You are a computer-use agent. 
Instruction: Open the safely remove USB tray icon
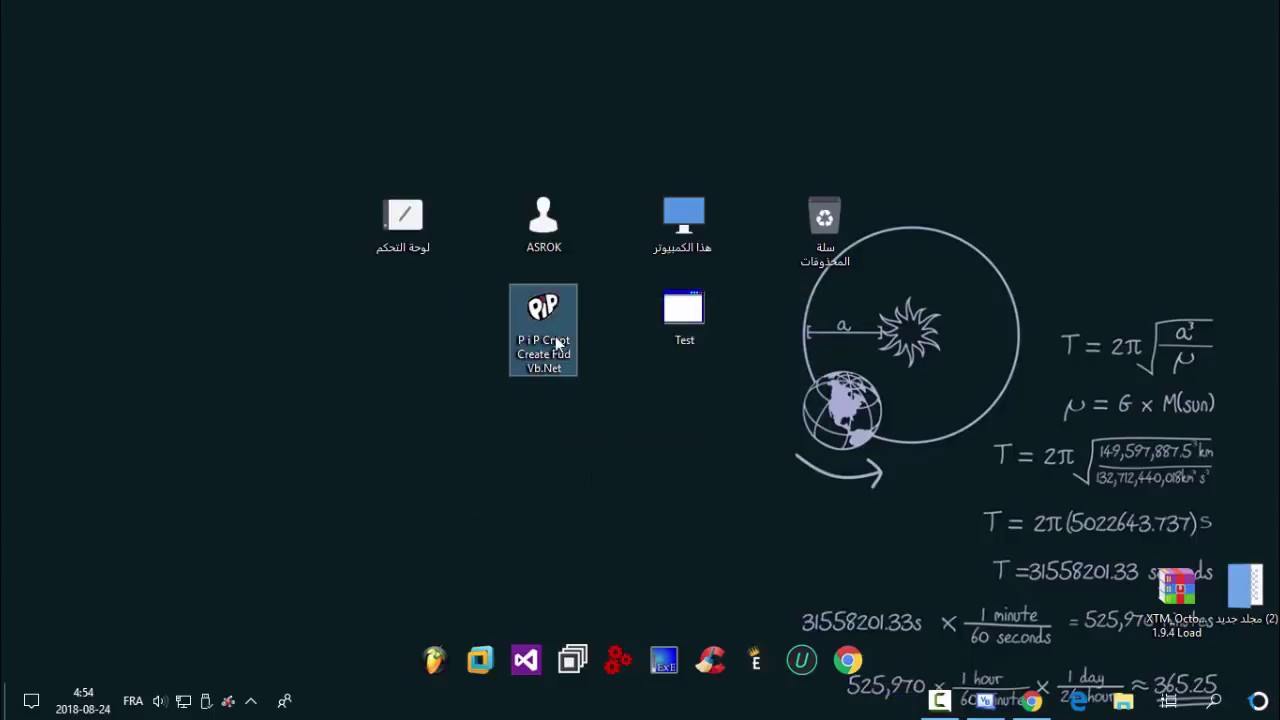pyautogui.click(x=206, y=701)
